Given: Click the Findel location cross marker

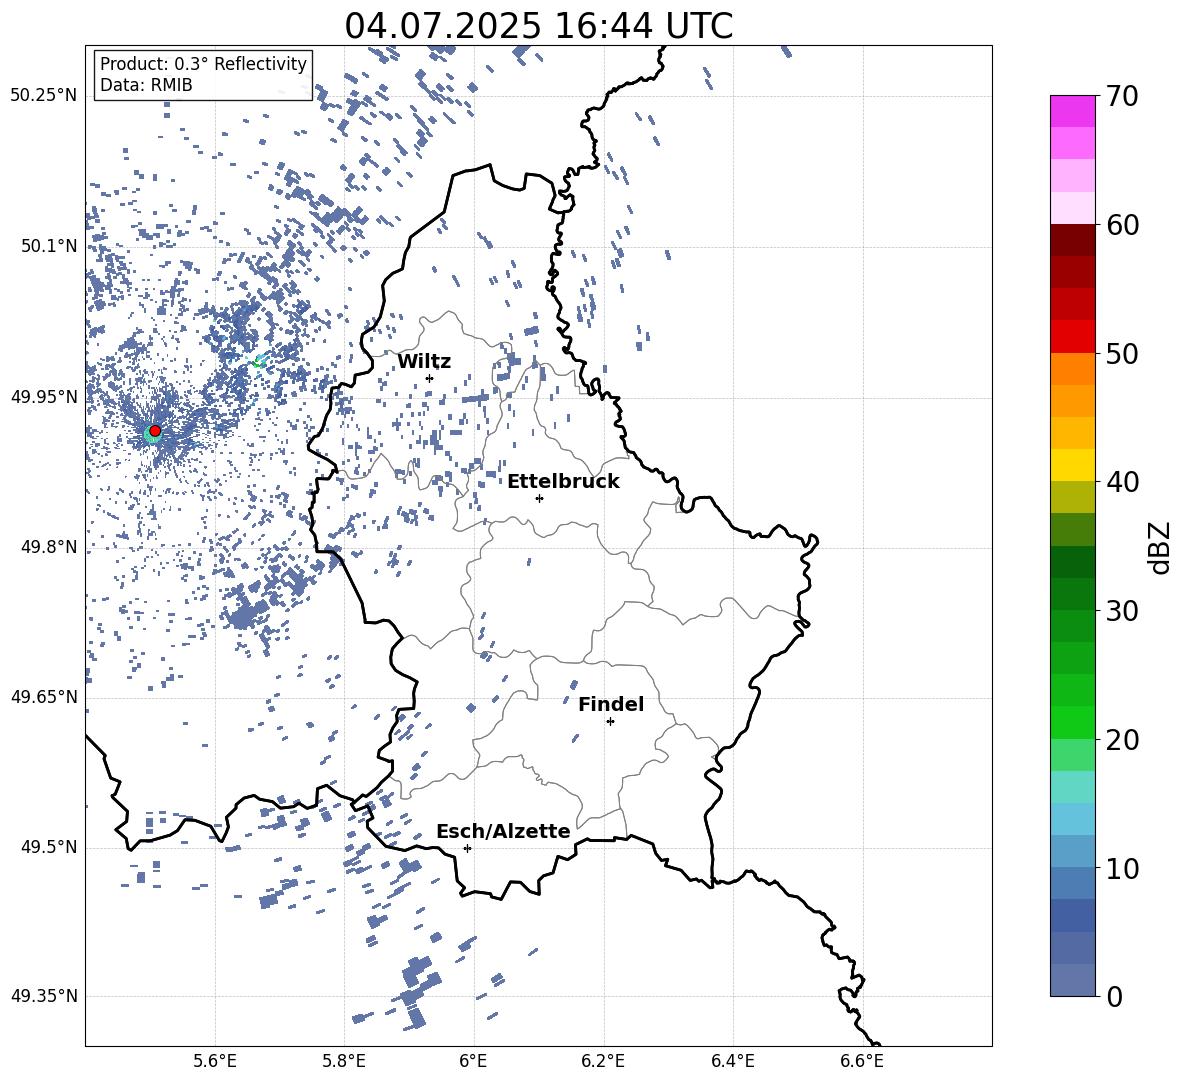Looking at the screenshot, I should tap(610, 722).
